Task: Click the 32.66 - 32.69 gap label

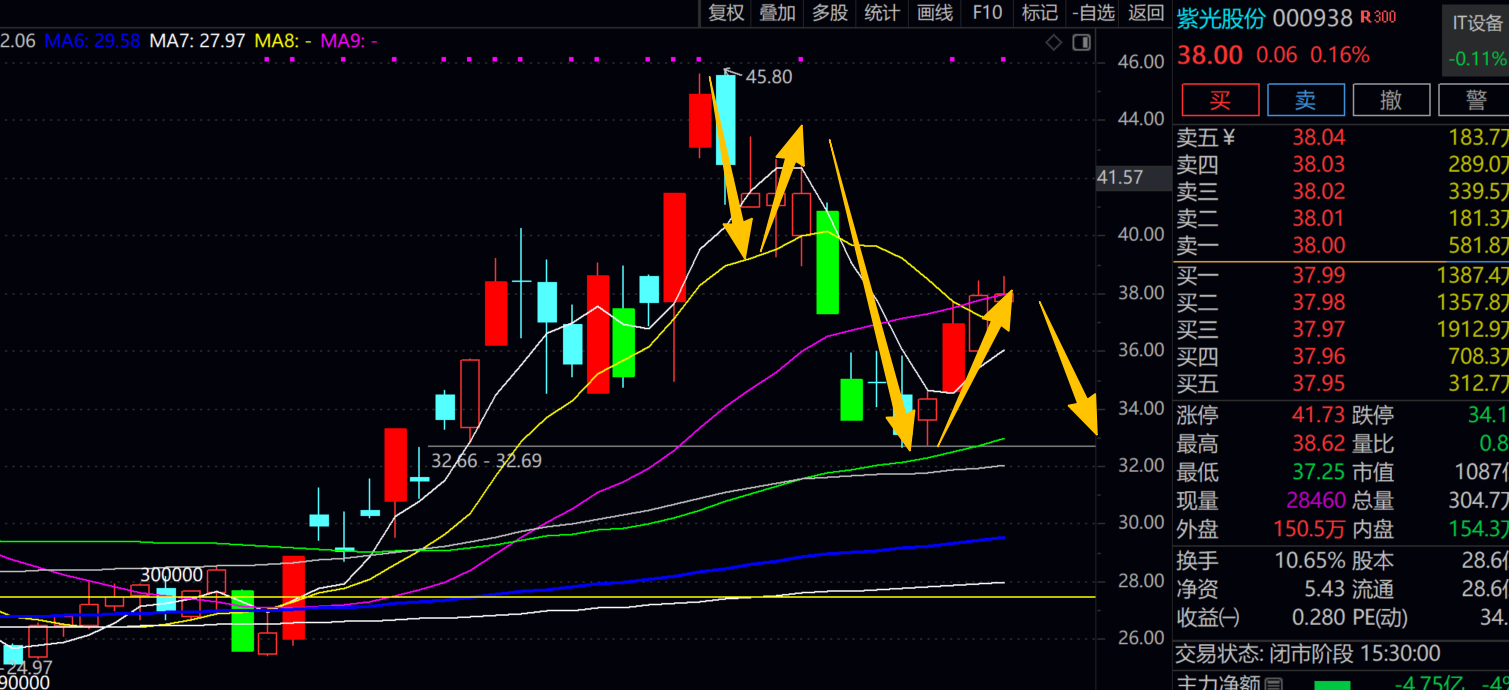Action: tap(486, 461)
